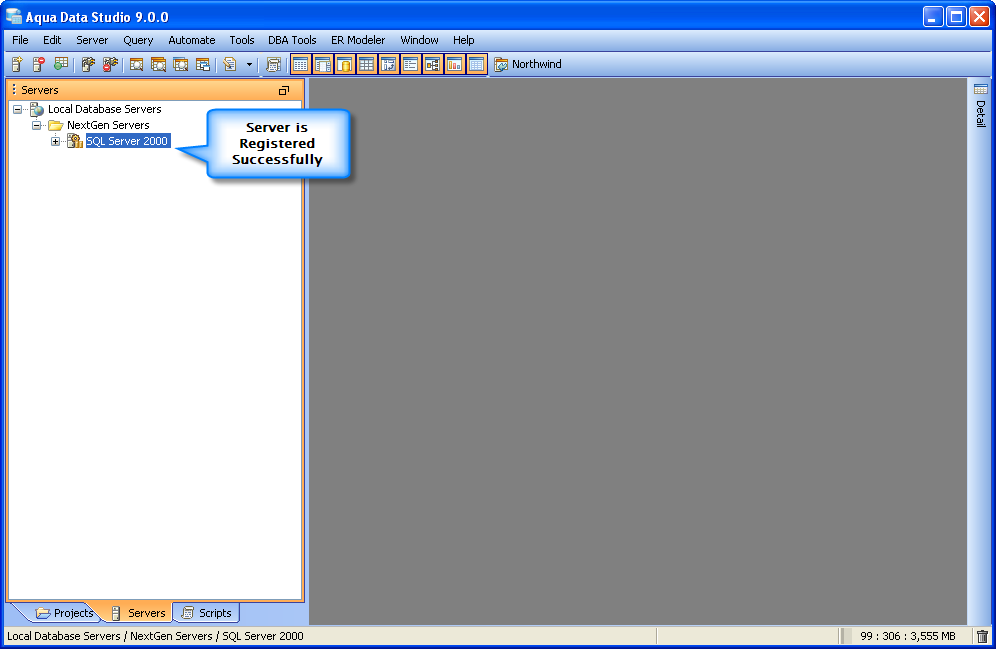The image size is (996, 649).
Task: Click the highlighted bar chart icon
Action: click(454, 64)
